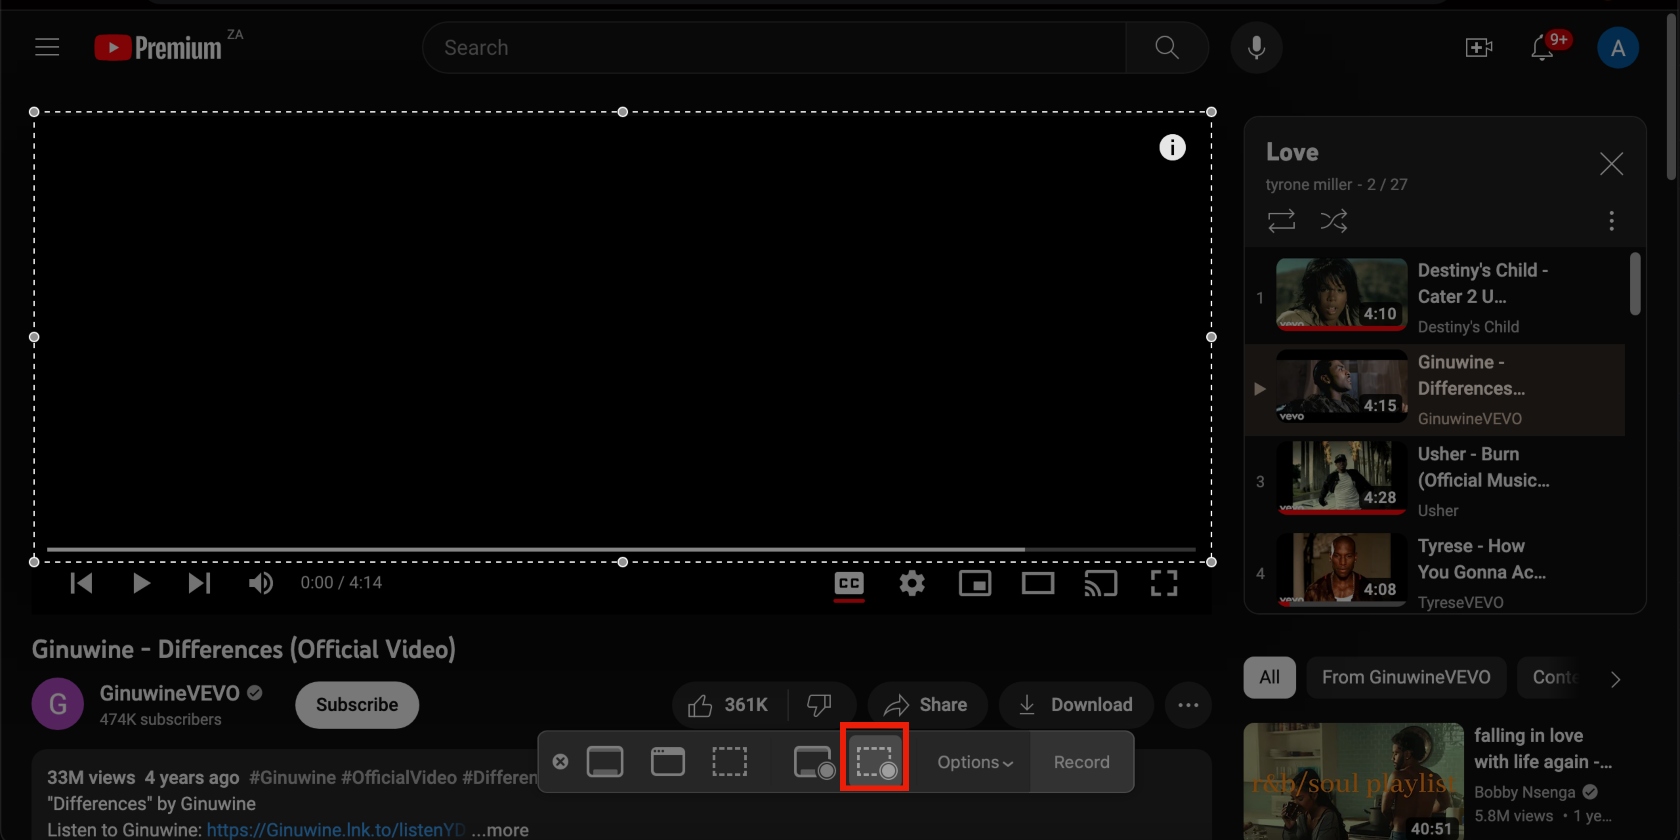Image resolution: width=1680 pixels, height=840 pixels.
Task: Skip to previous video
Action: point(81,583)
